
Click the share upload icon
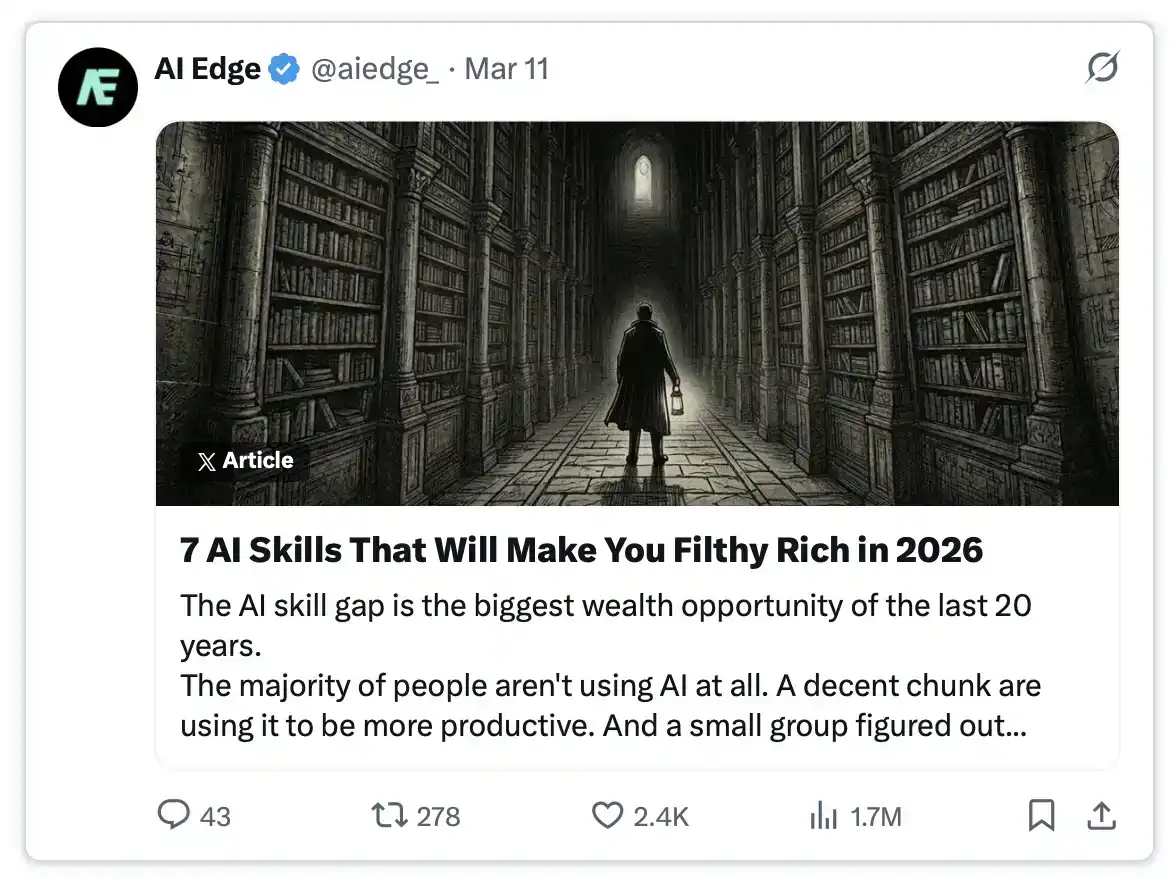[1101, 816]
